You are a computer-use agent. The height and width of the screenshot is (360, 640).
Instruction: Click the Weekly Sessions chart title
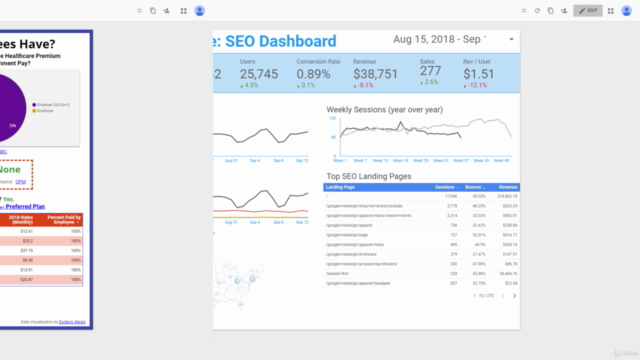[384, 110]
